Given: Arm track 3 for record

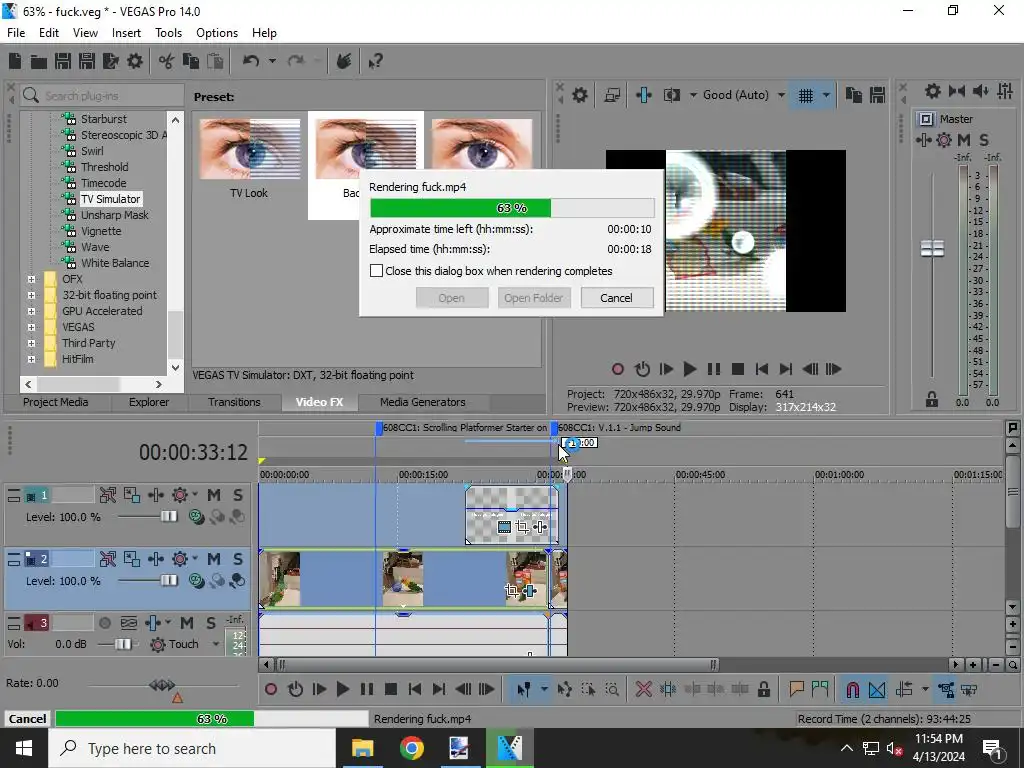Looking at the screenshot, I should pos(104,623).
